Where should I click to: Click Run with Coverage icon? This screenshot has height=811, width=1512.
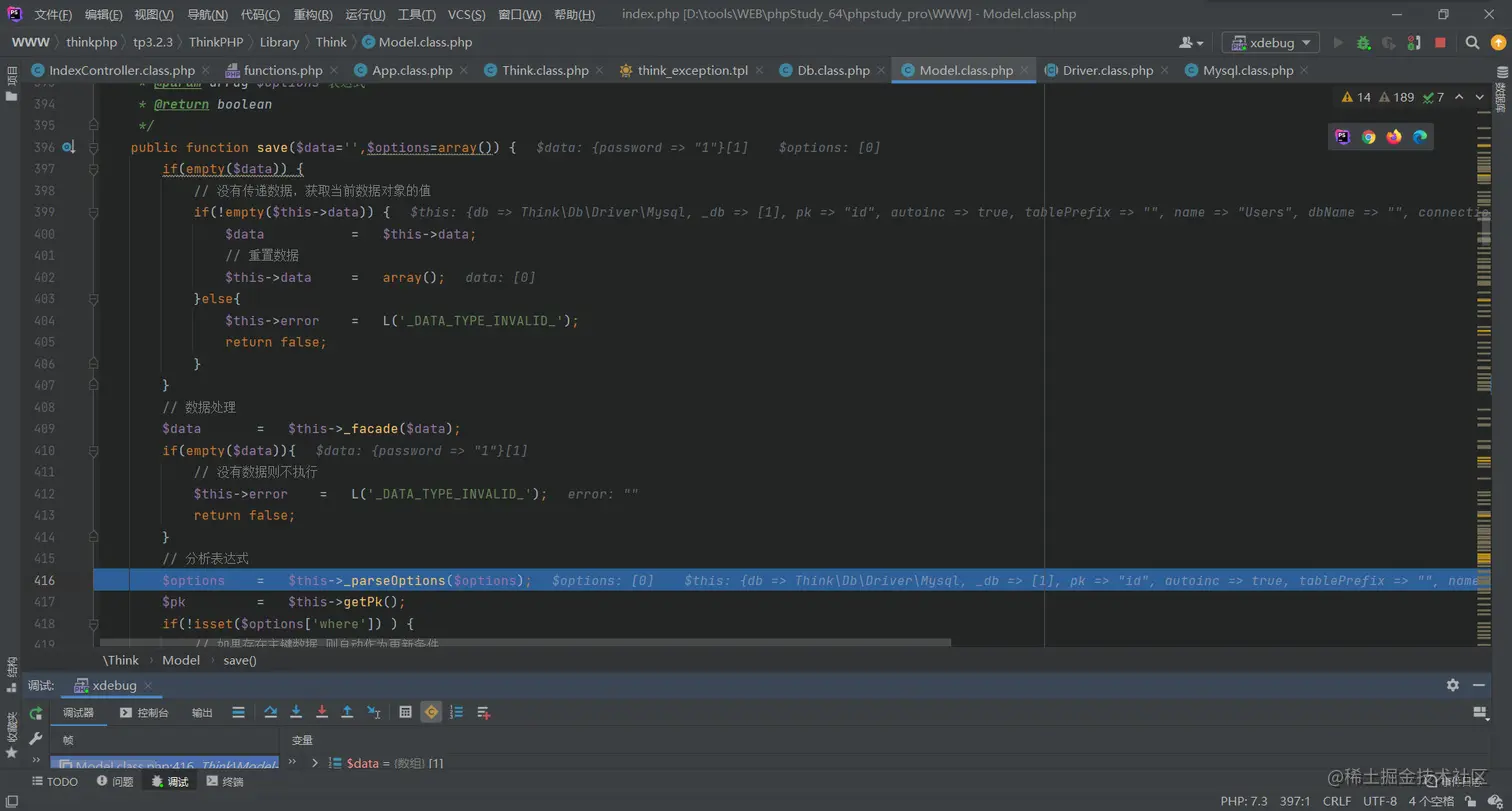1389,43
